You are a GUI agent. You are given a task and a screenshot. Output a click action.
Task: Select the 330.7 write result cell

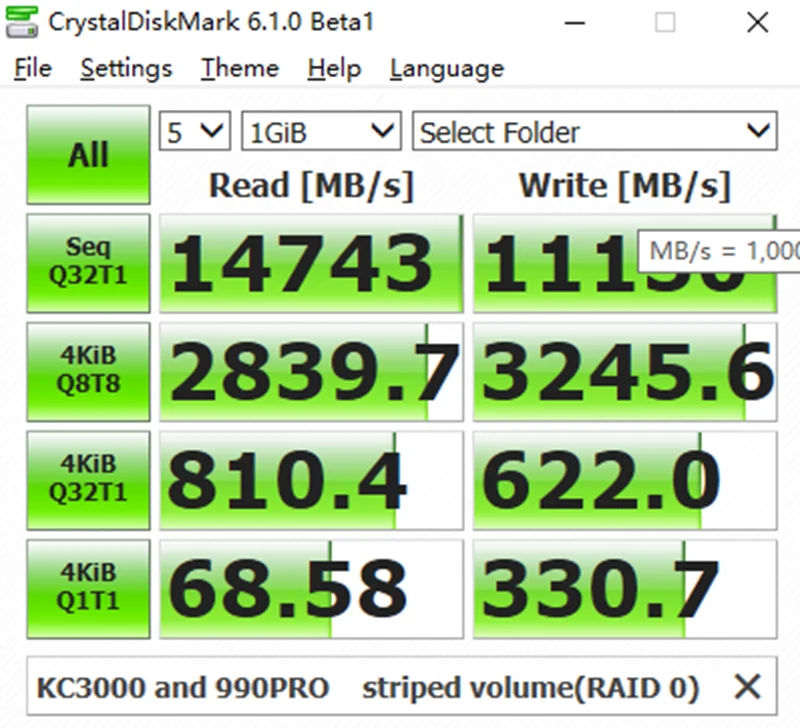624,587
